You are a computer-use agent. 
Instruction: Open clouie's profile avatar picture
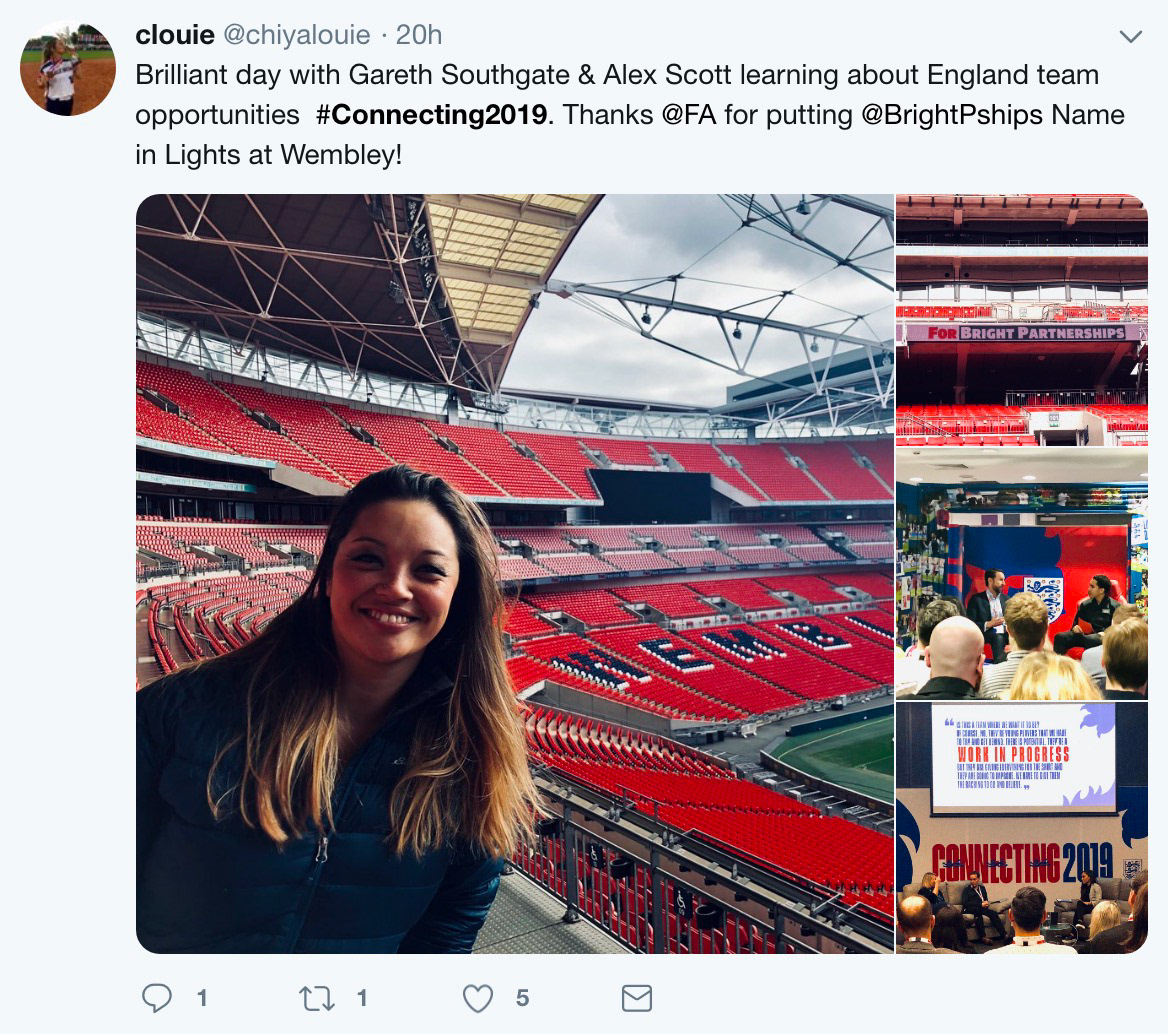tap(68, 68)
